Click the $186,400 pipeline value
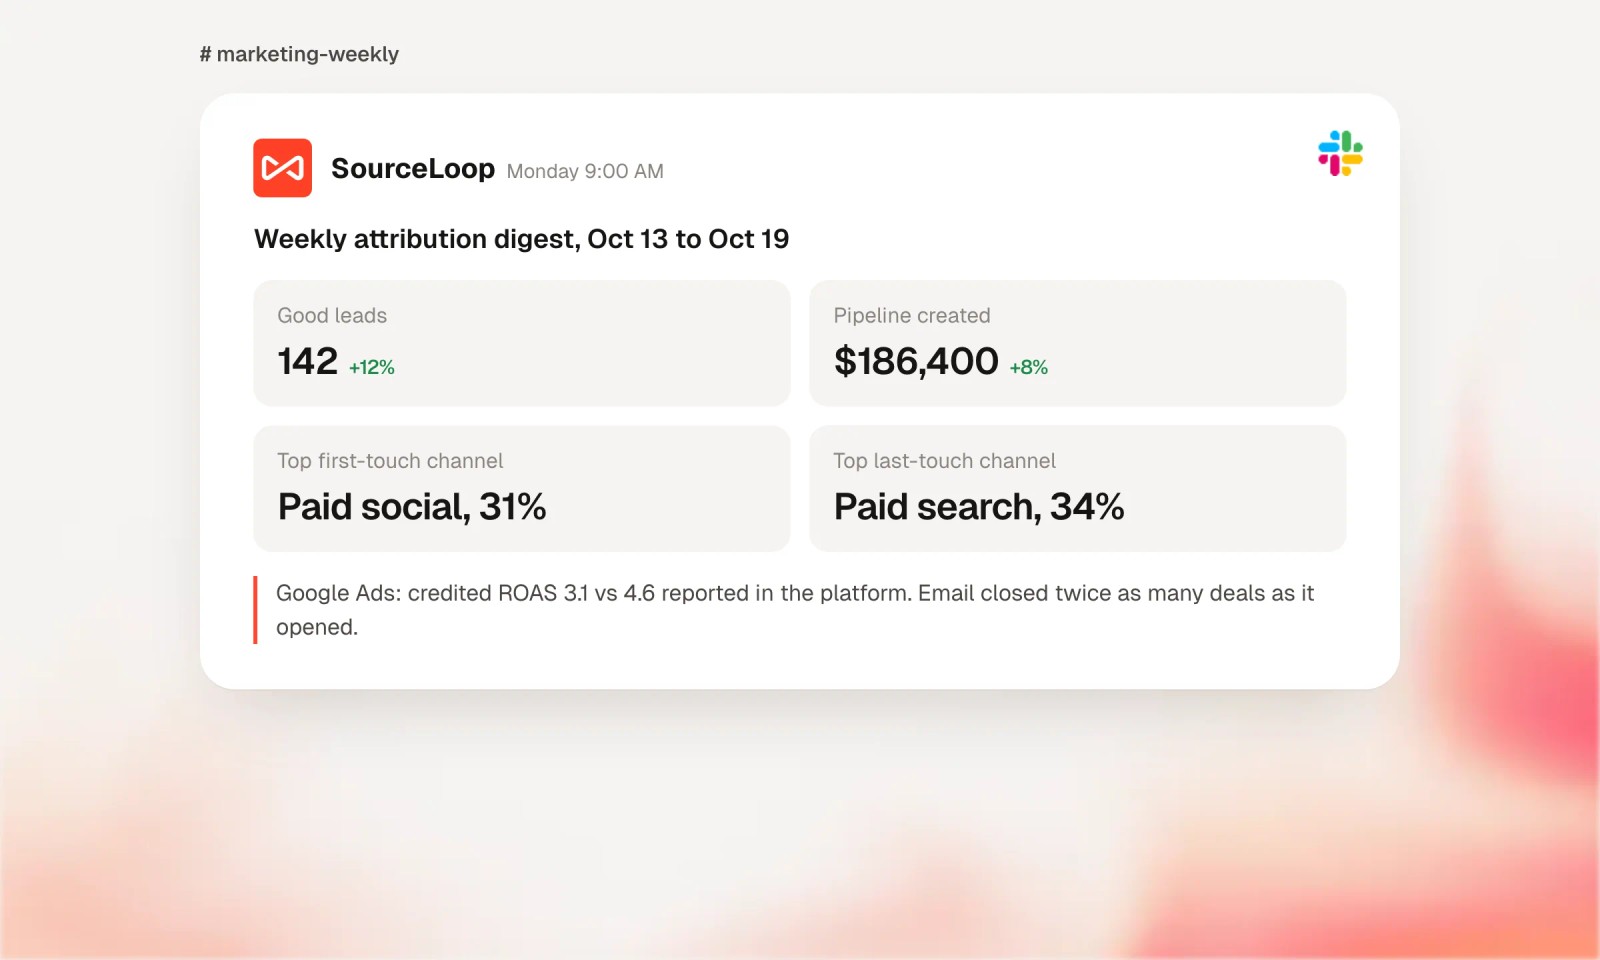Viewport: 1600px width, 960px height. click(916, 361)
